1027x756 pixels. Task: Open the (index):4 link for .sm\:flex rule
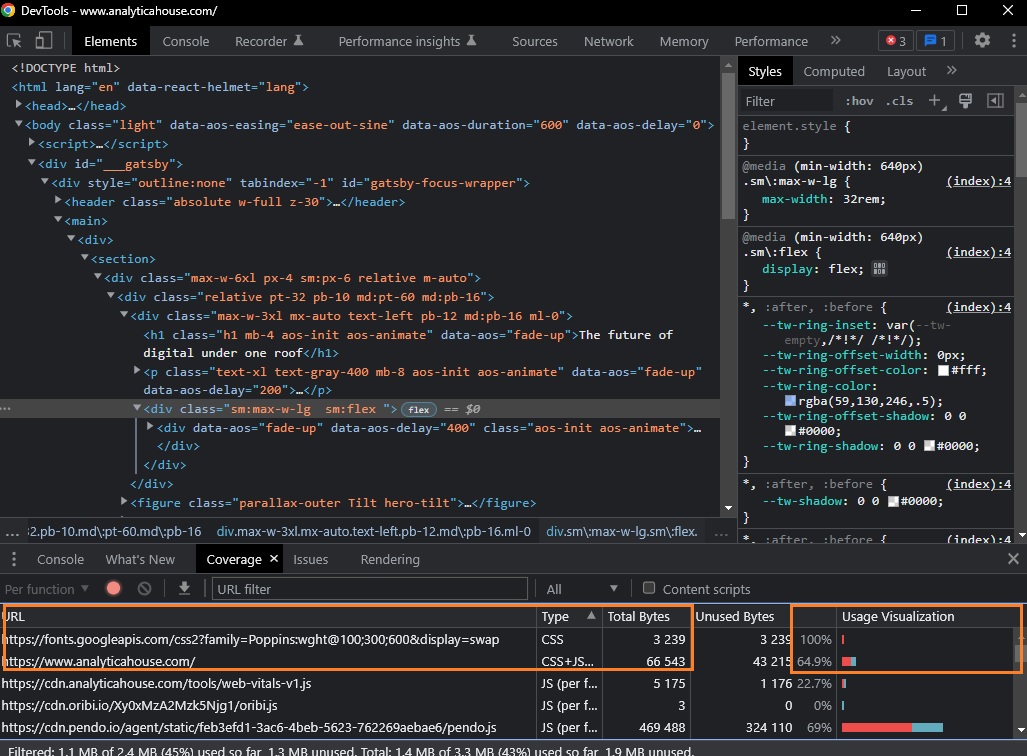(x=979, y=252)
